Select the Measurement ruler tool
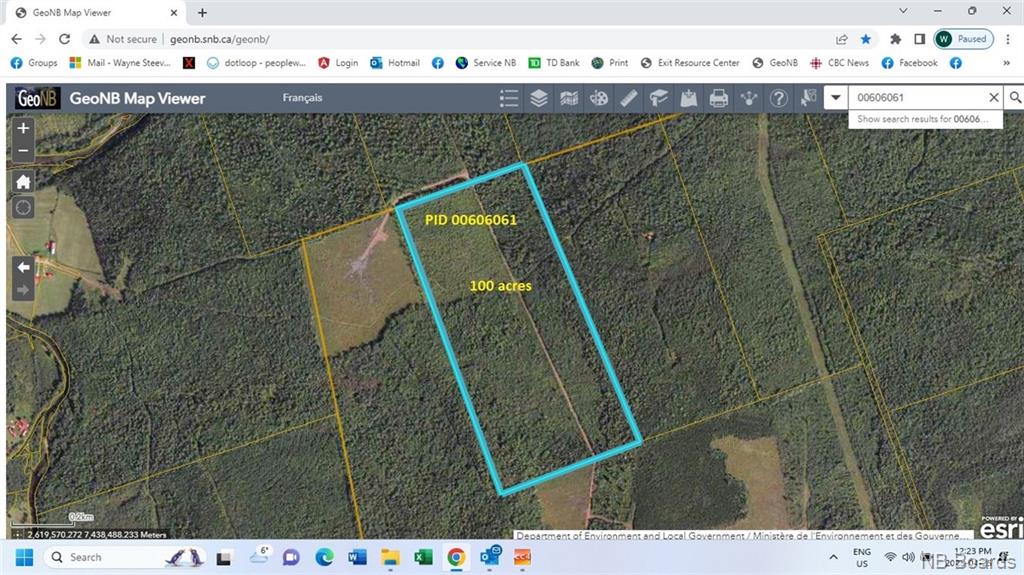Image resolution: width=1024 pixels, height=575 pixels. coord(629,98)
